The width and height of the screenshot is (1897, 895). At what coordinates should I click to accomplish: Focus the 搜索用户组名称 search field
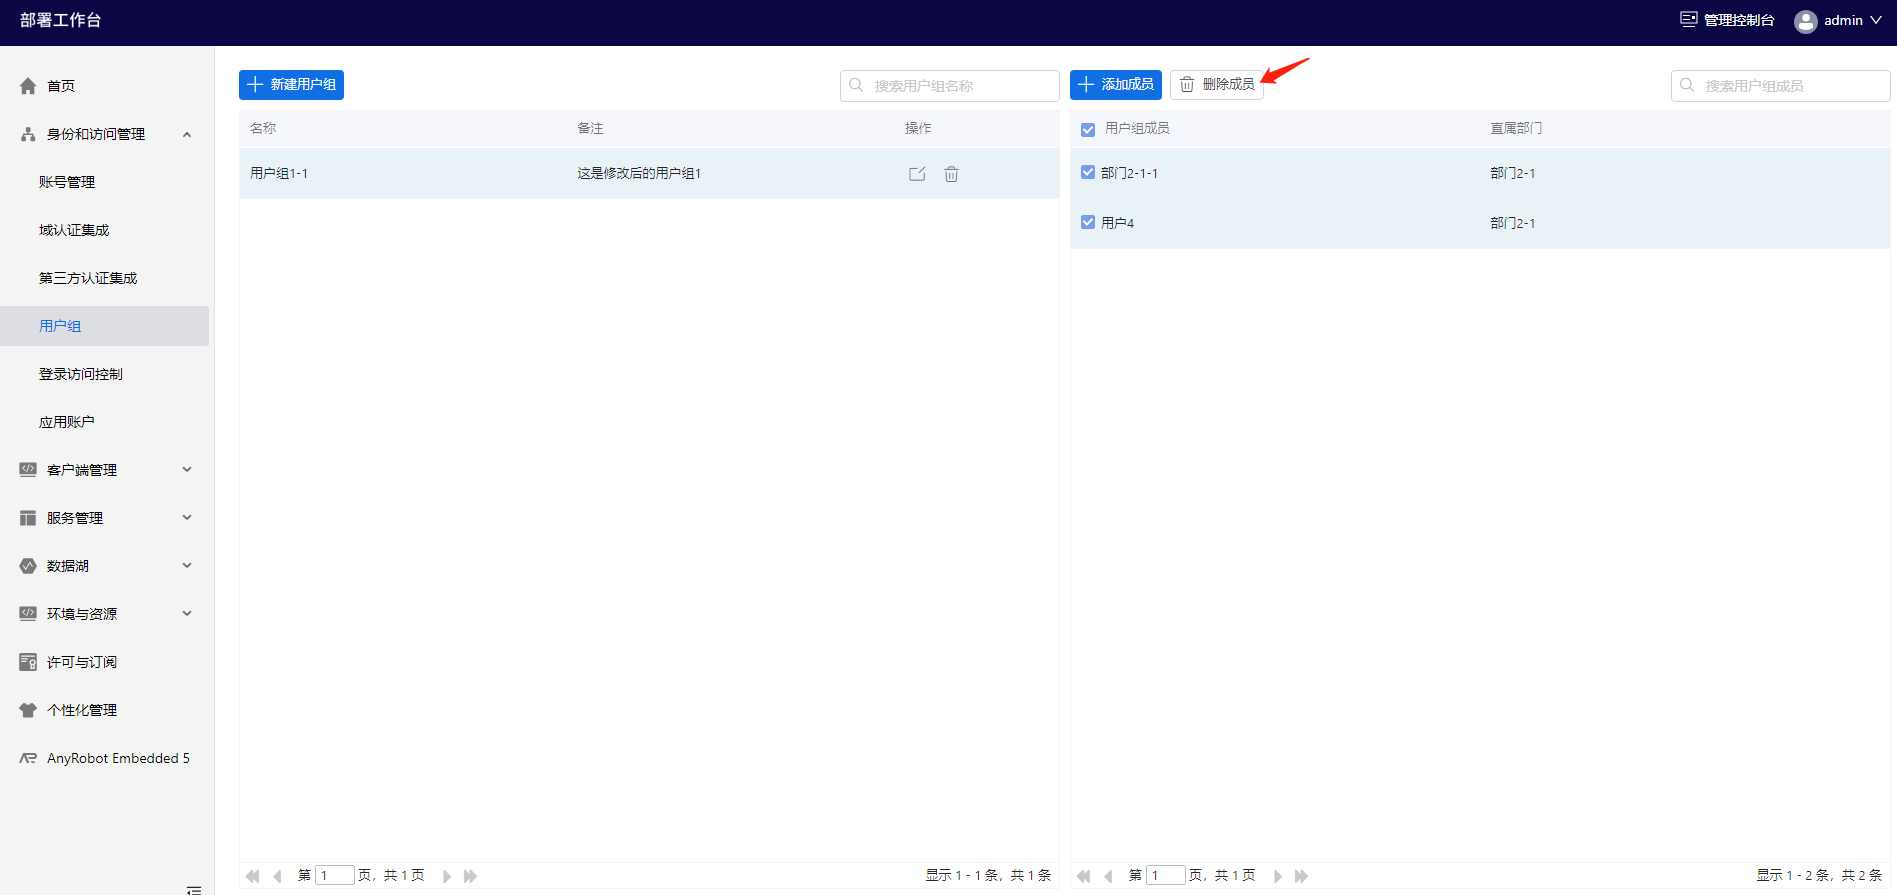(x=950, y=86)
